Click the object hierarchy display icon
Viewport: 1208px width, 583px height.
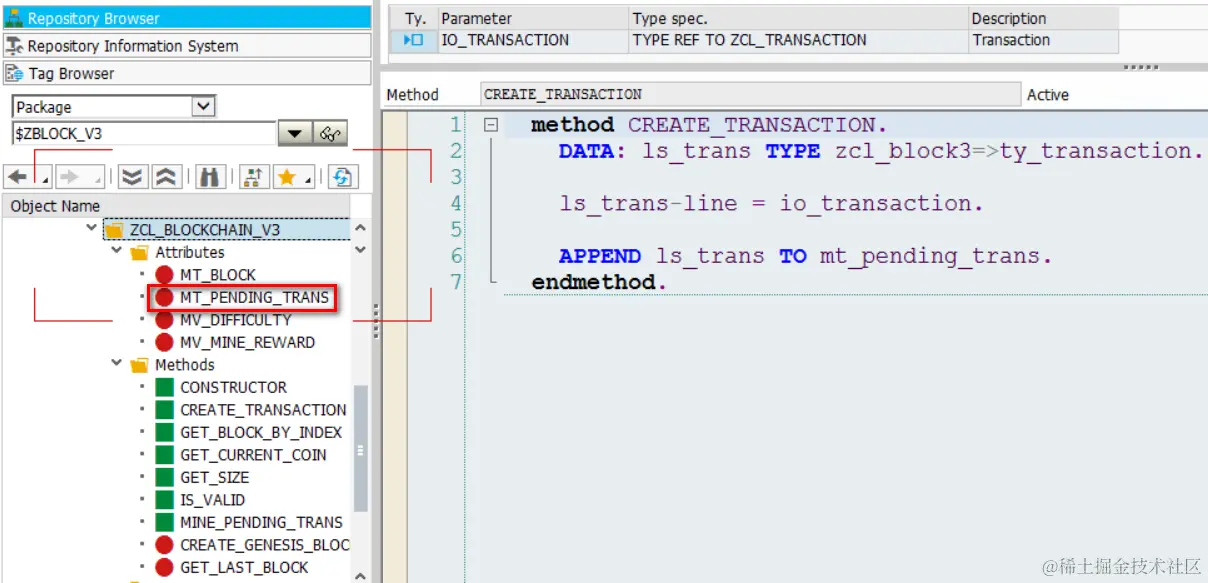click(x=253, y=177)
